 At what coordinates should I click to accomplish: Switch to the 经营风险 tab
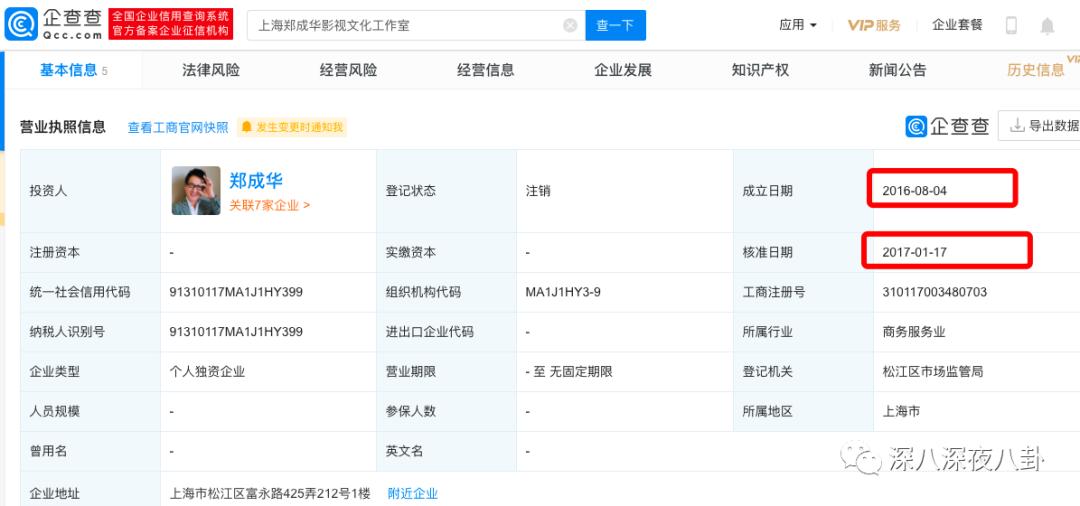tap(349, 70)
